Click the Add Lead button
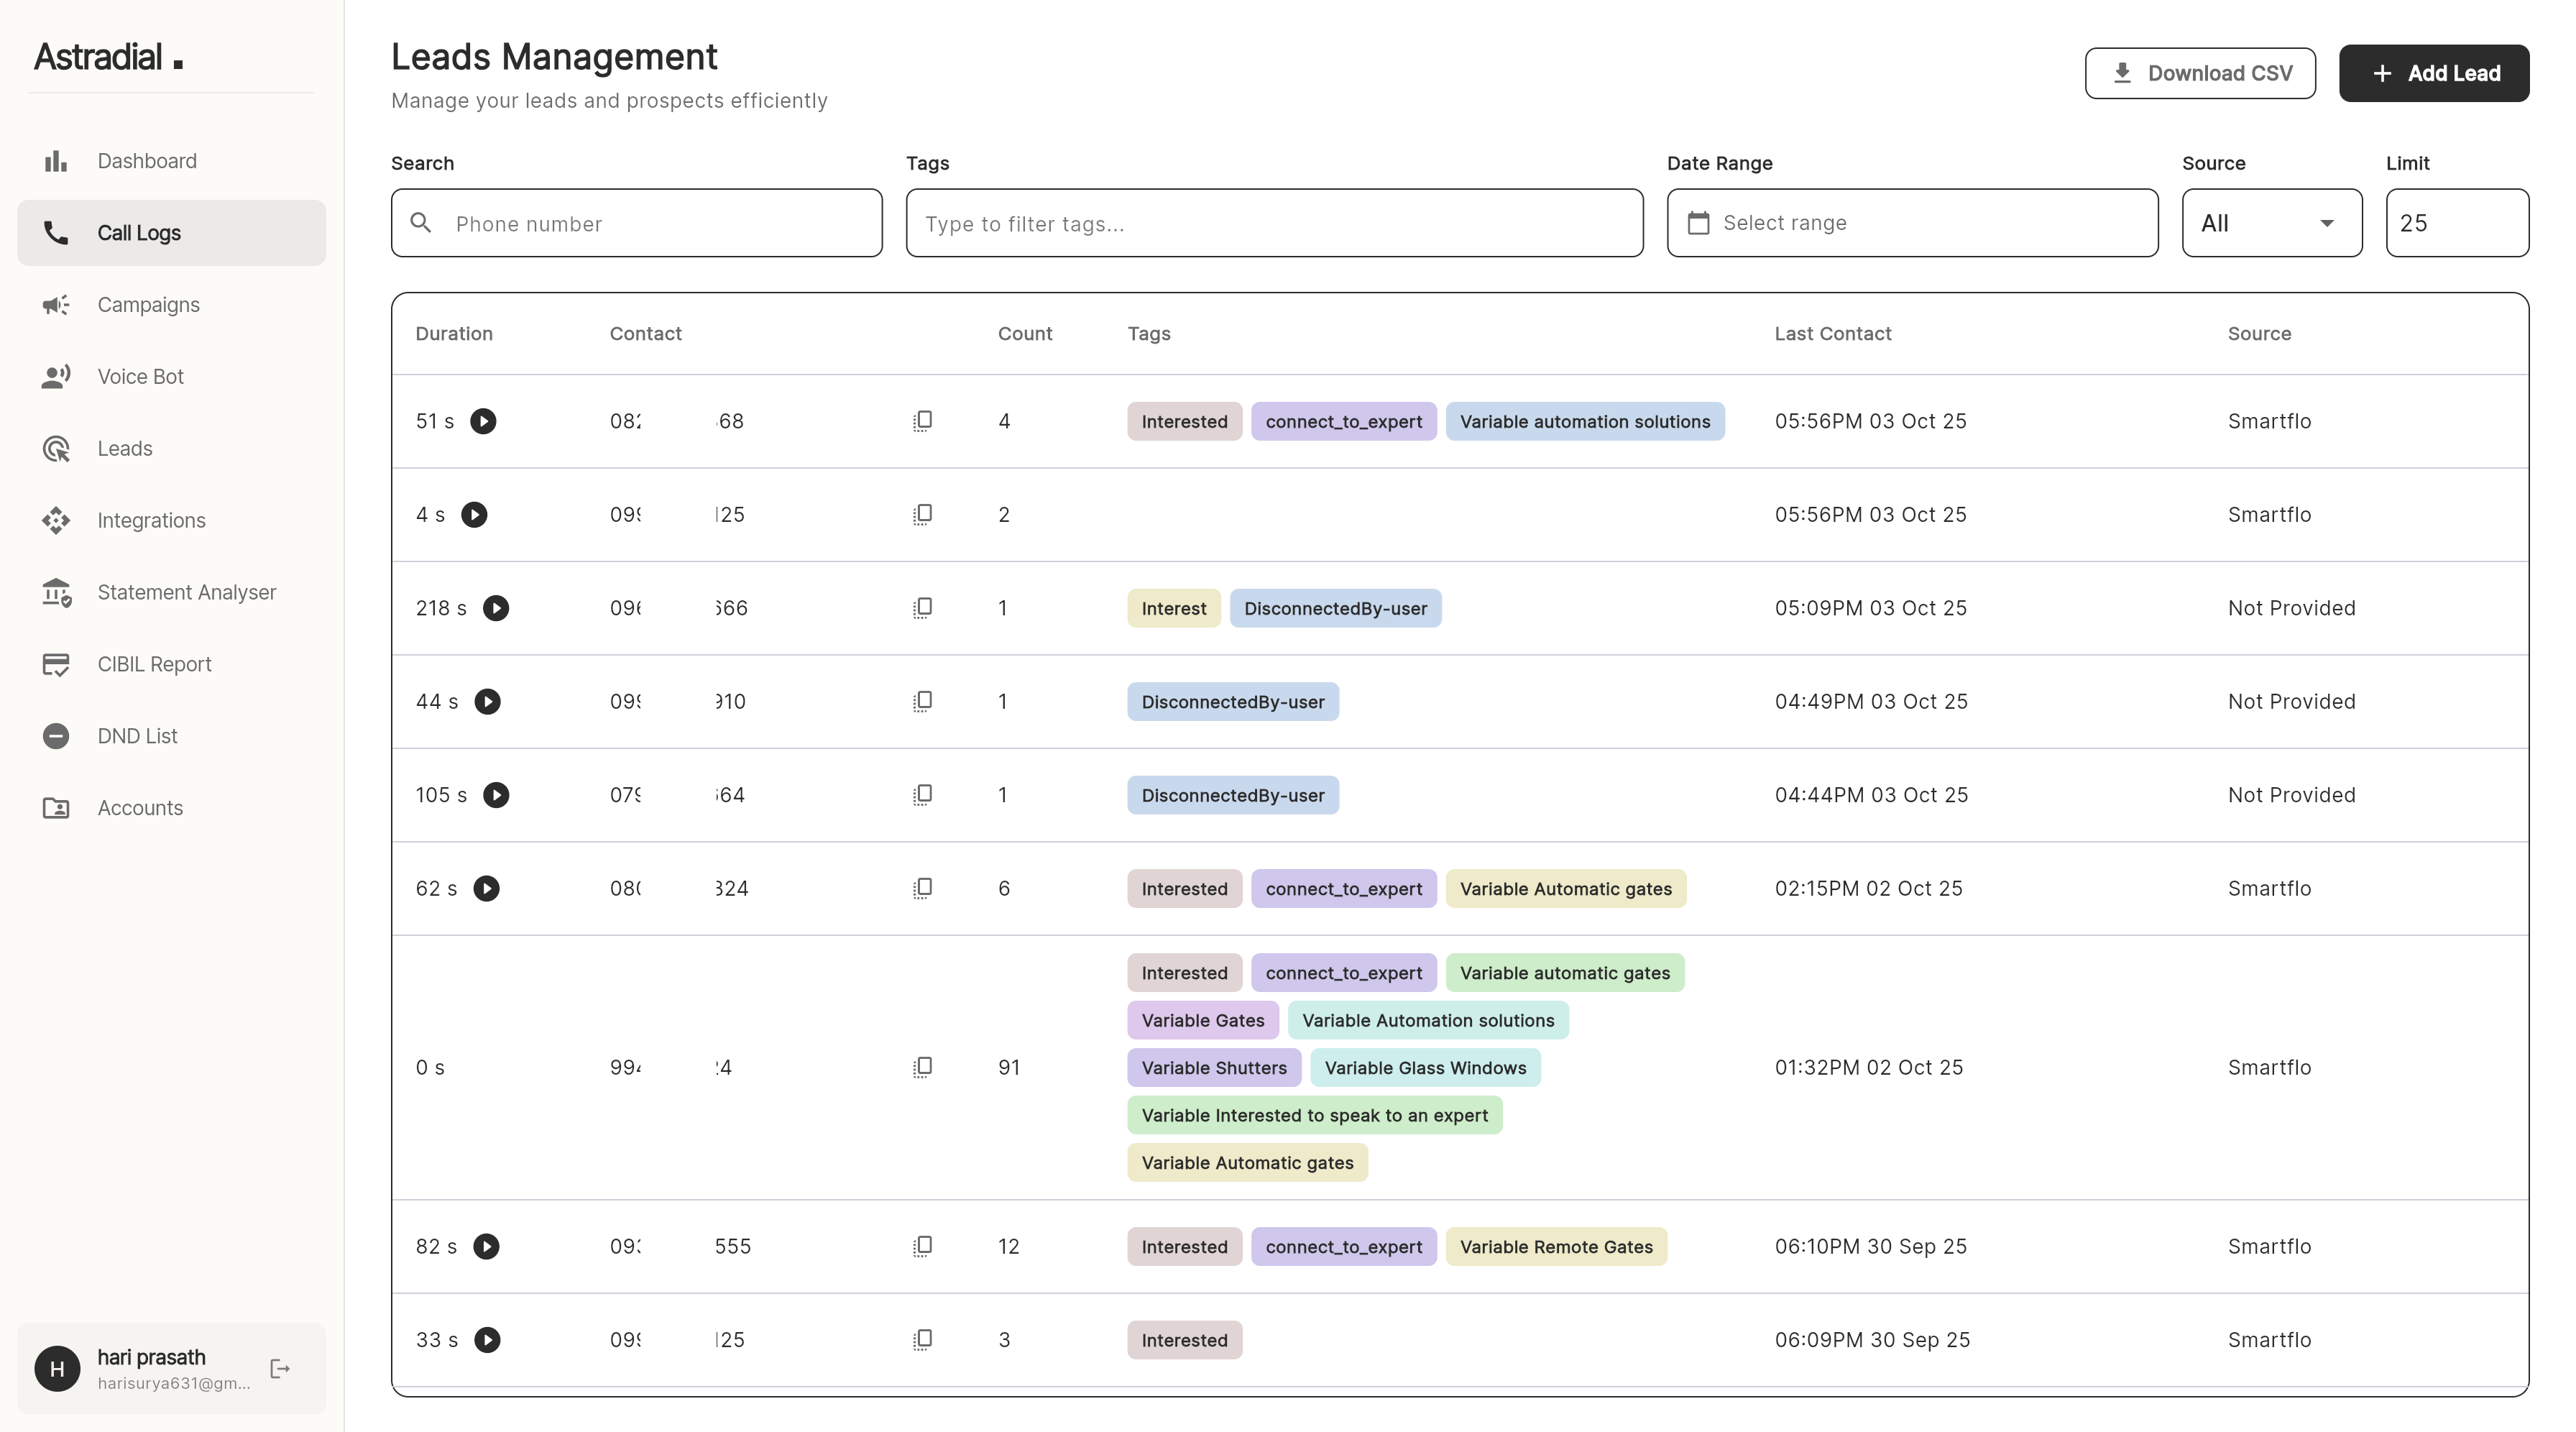The width and height of the screenshot is (2576, 1432). pos(2434,73)
